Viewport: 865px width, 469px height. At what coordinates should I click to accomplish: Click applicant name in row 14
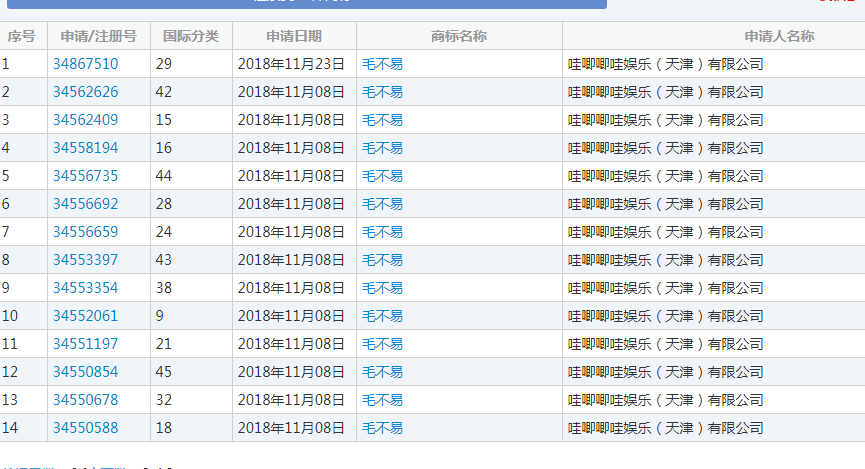pos(666,428)
